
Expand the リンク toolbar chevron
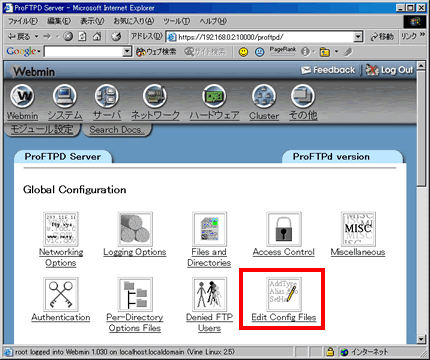click(422, 34)
